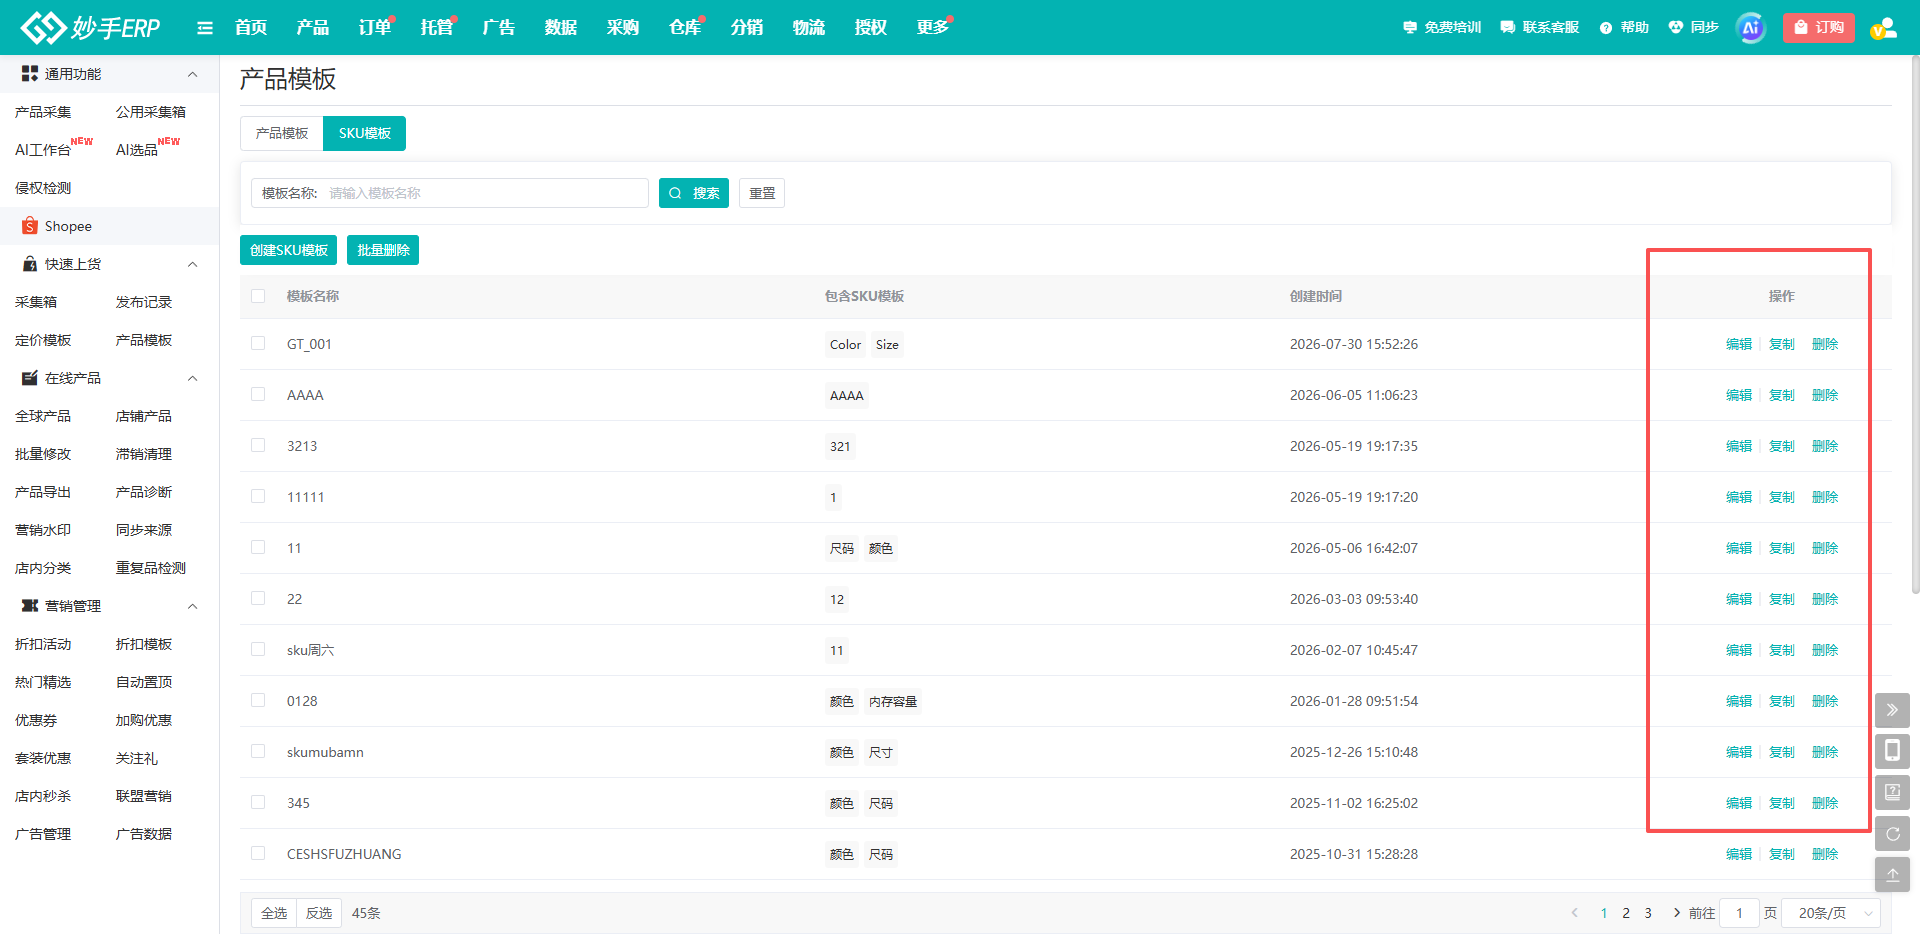The width and height of the screenshot is (1920, 934).
Task: Click the 搜索 search button
Action: pyautogui.click(x=694, y=193)
